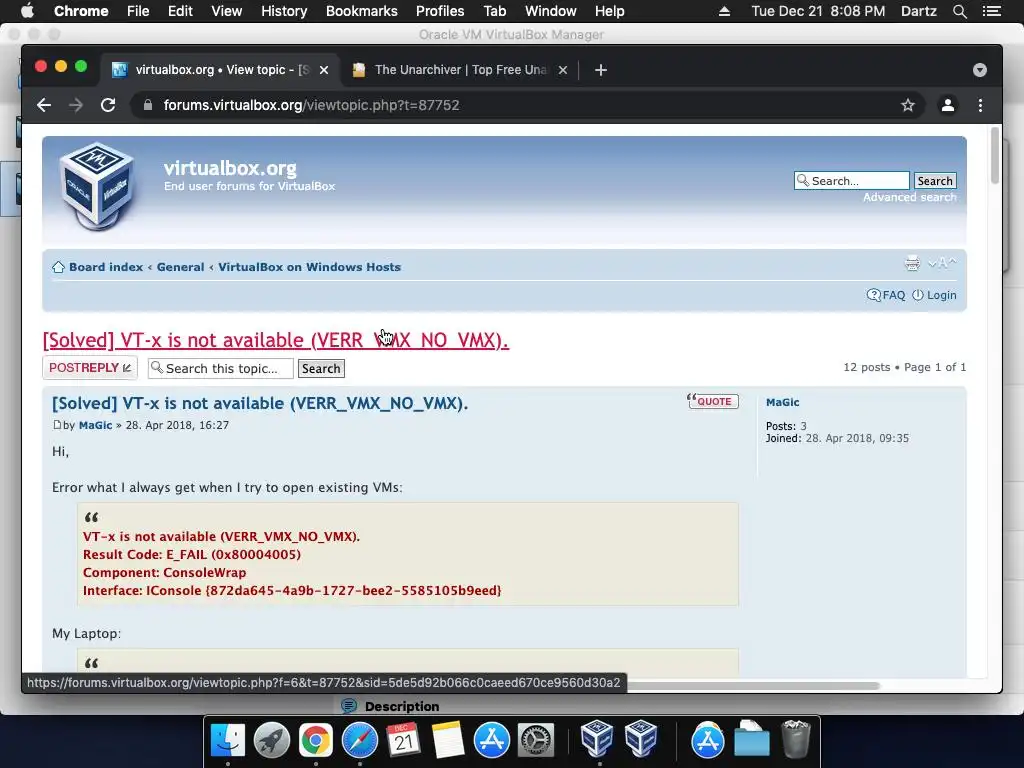Open the File menu
Viewport: 1024px width, 768px height.
click(x=138, y=11)
